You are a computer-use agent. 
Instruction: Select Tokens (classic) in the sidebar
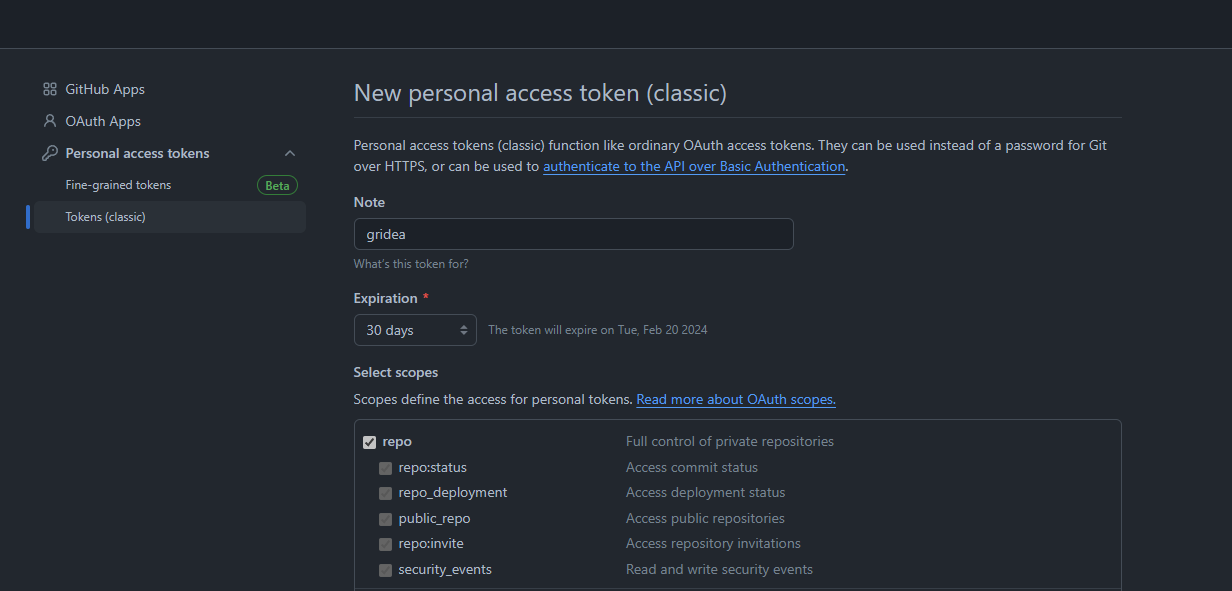pos(105,217)
